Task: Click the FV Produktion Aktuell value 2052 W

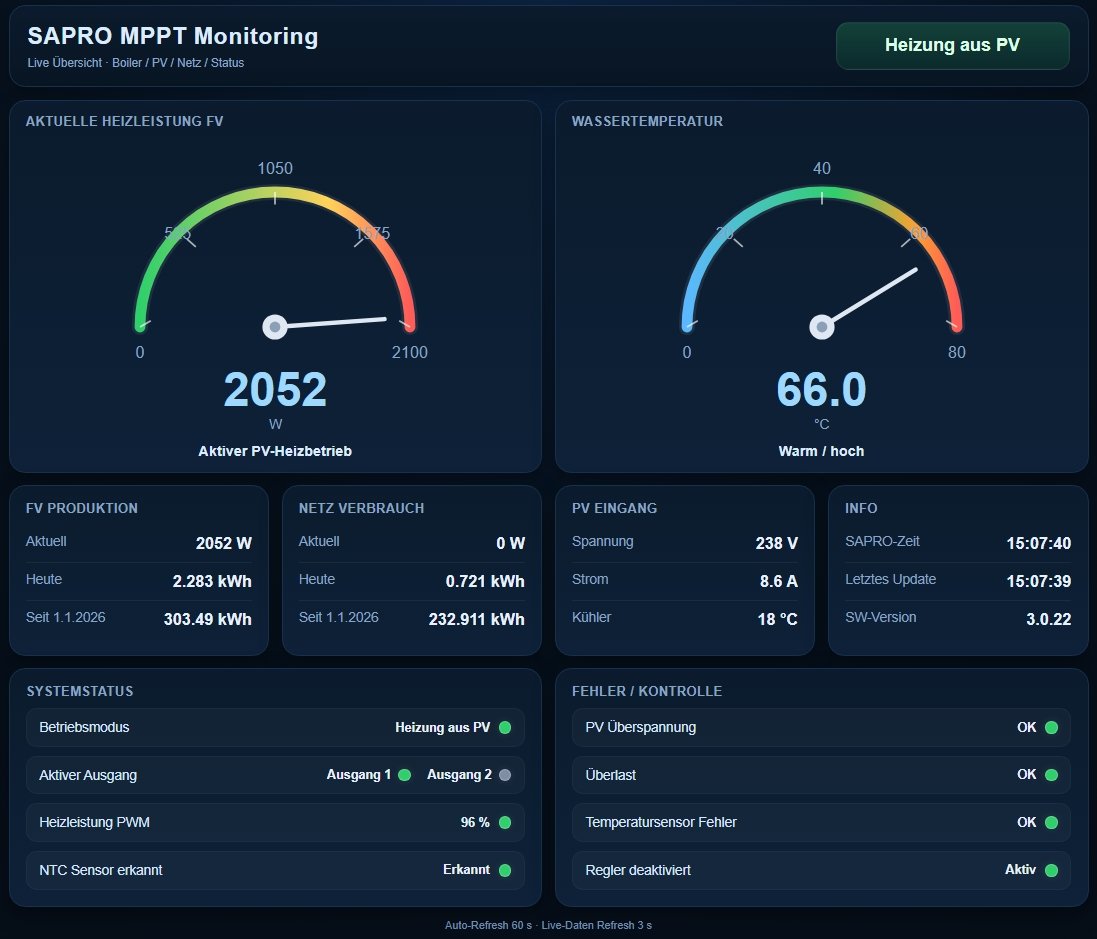Action: (x=224, y=543)
